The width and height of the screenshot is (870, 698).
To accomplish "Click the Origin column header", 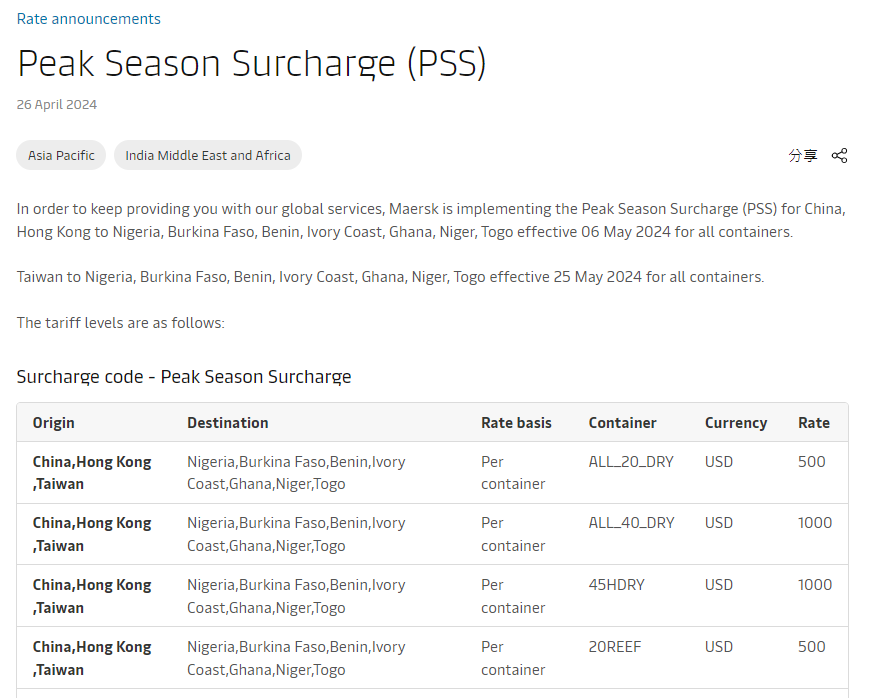I will click(x=54, y=423).
